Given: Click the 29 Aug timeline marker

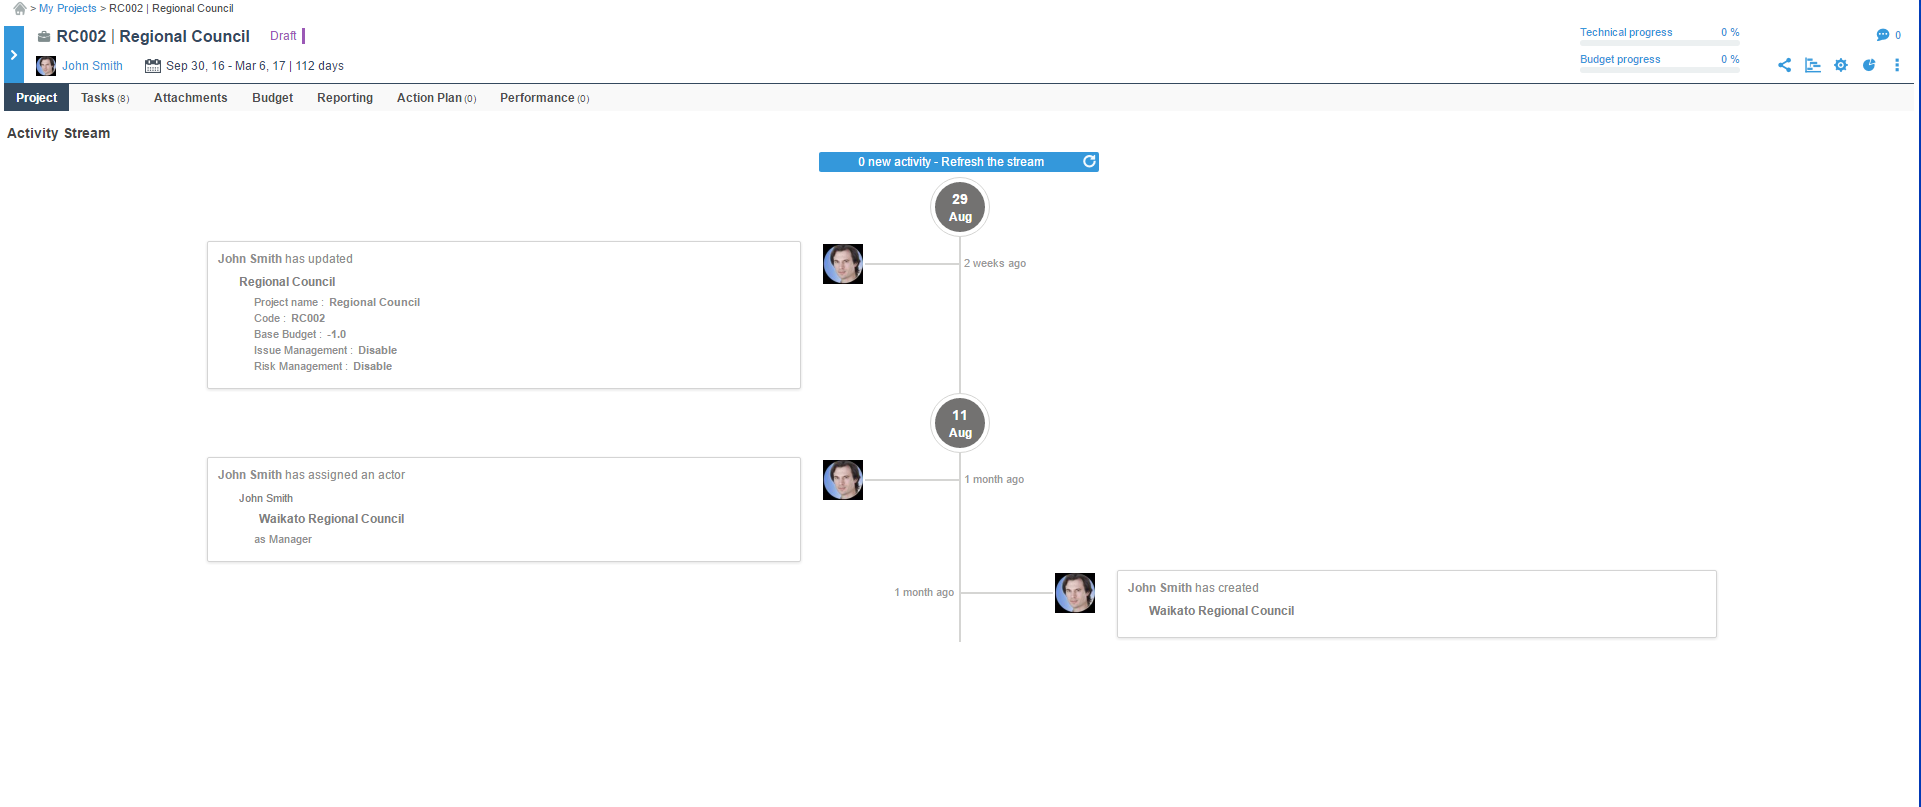Looking at the screenshot, I should pos(960,208).
